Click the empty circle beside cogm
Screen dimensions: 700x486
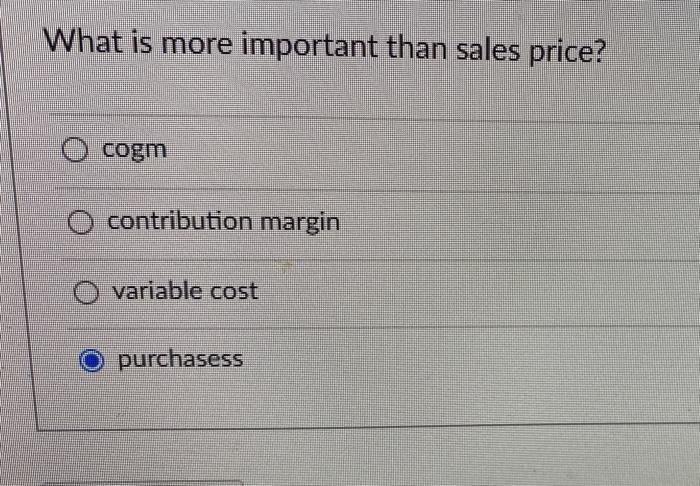(x=74, y=150)
